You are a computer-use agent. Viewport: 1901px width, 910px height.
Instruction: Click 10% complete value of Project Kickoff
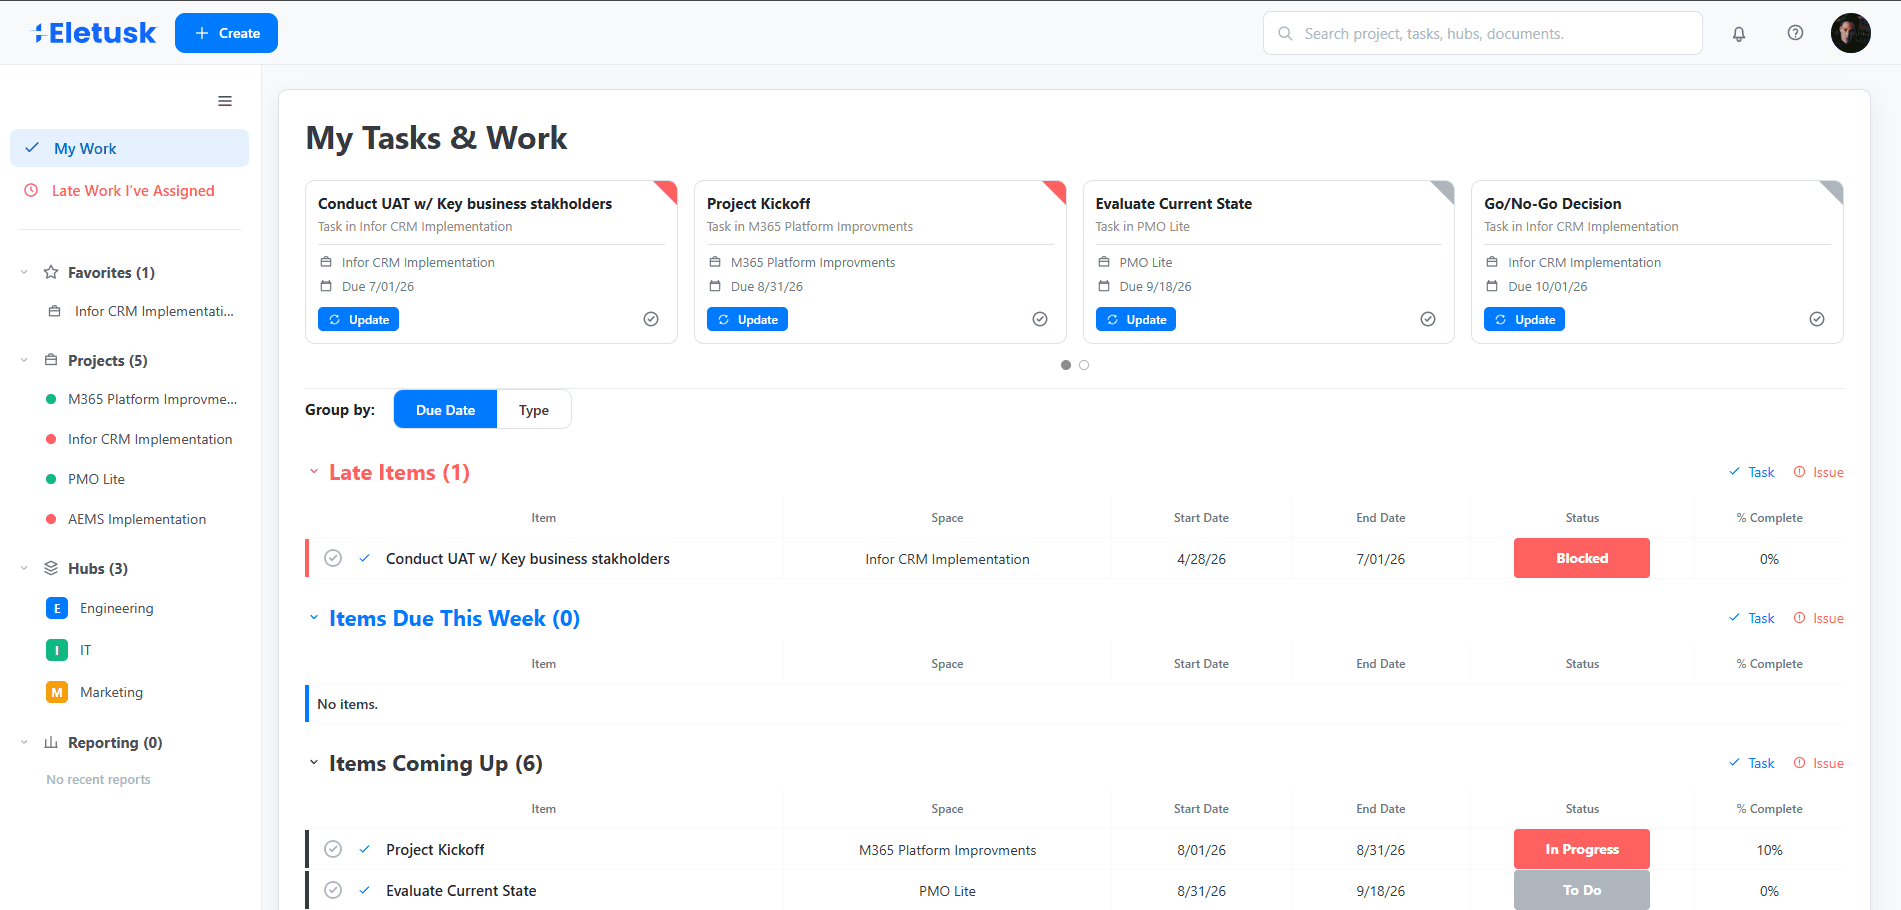[x=1769, y=849]
